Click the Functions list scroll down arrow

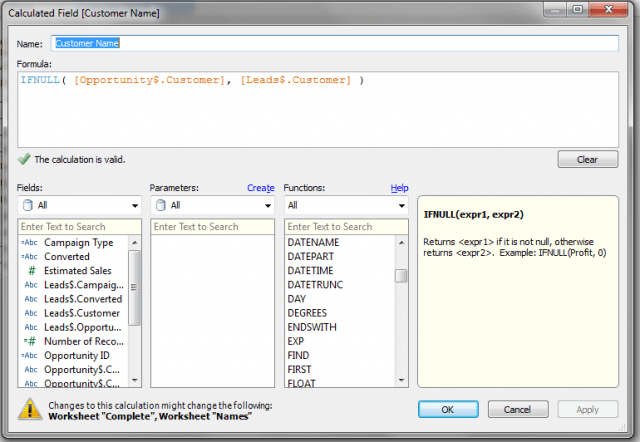tap(401, 380)
